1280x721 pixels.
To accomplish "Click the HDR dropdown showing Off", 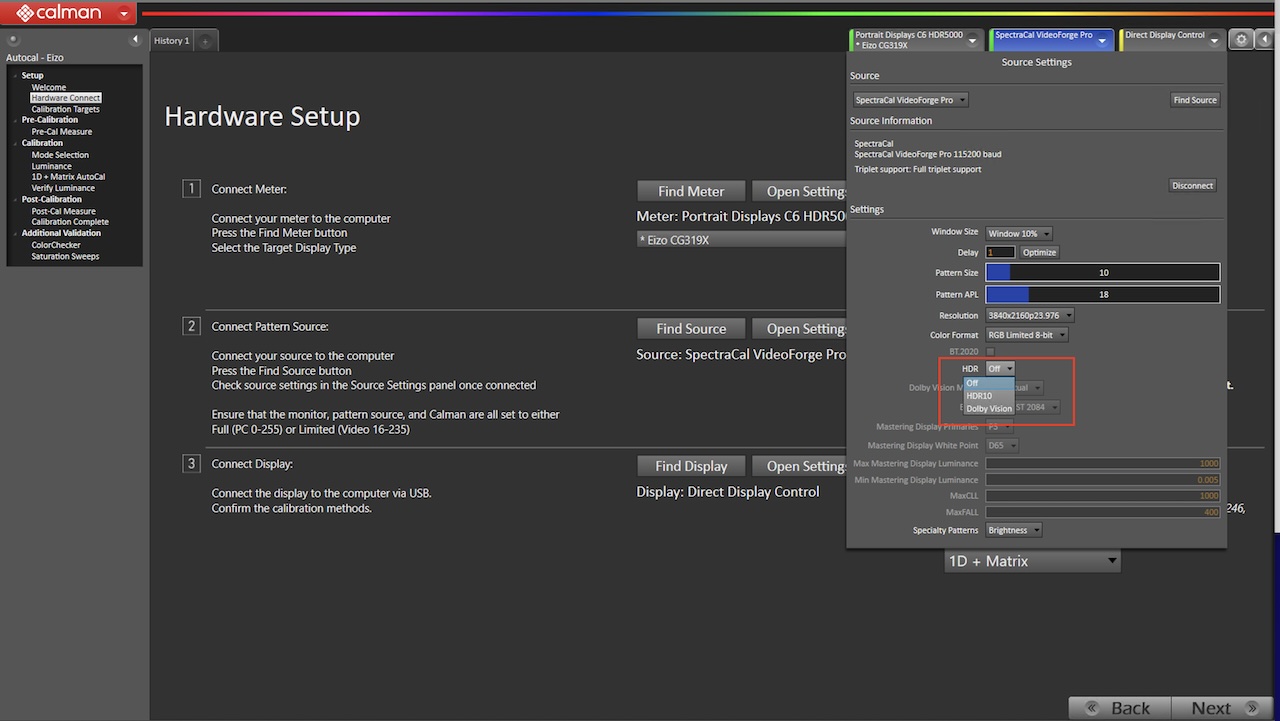I will 1000,369.
